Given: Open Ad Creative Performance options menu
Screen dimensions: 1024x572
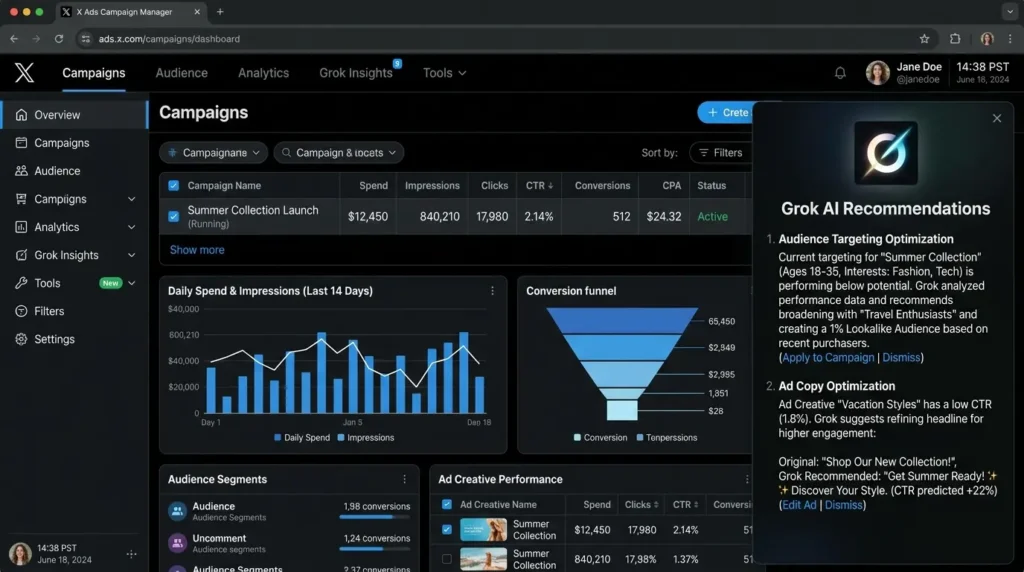Looking at the screenshot, I should (747, 479).
